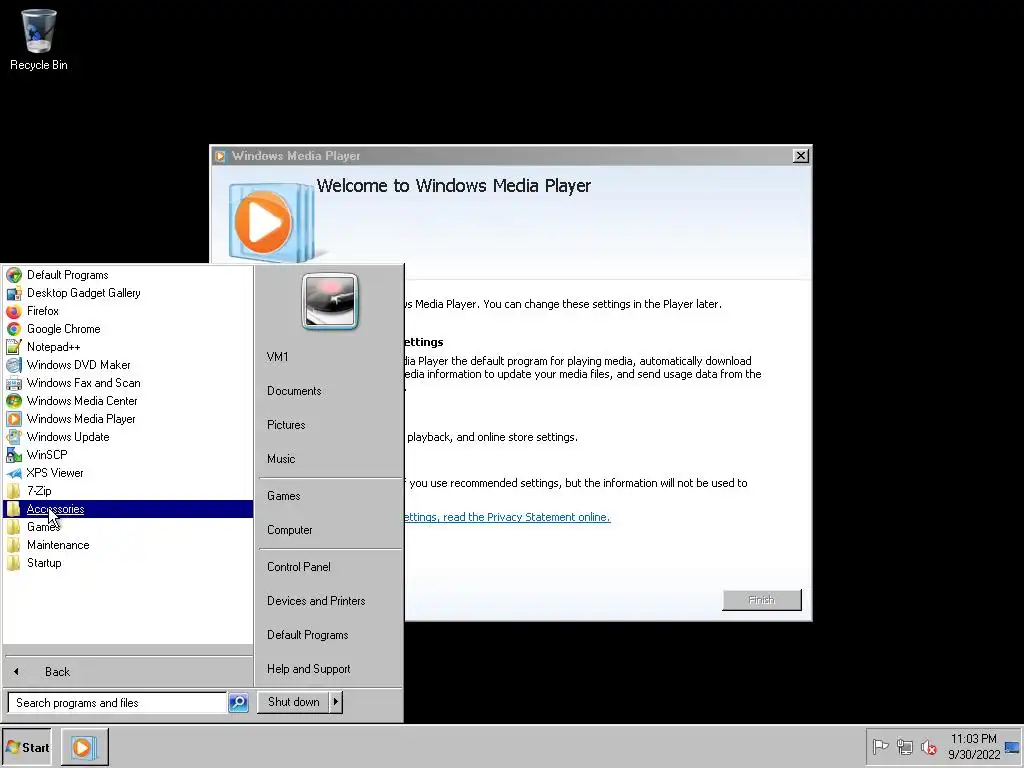The height and width of the screenshot is (768, 1024).
Task: Click the Shut down button
Action: [293, 702]
